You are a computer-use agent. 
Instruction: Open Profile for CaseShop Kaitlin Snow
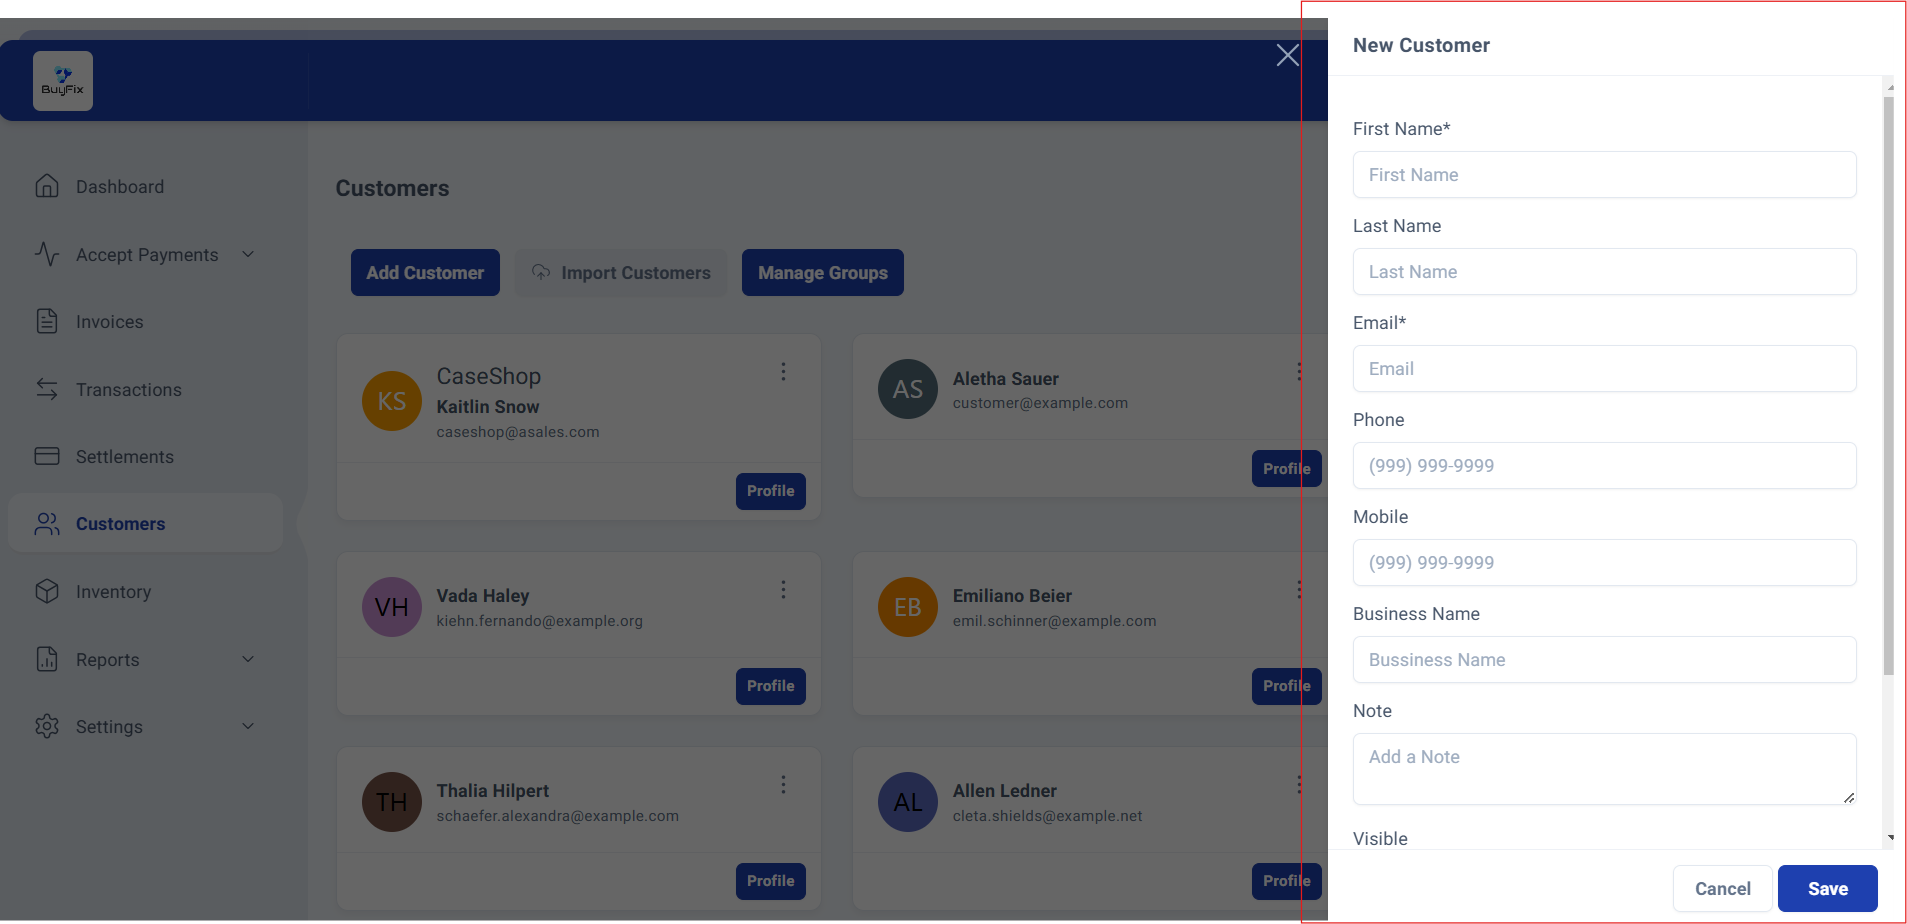771,491
